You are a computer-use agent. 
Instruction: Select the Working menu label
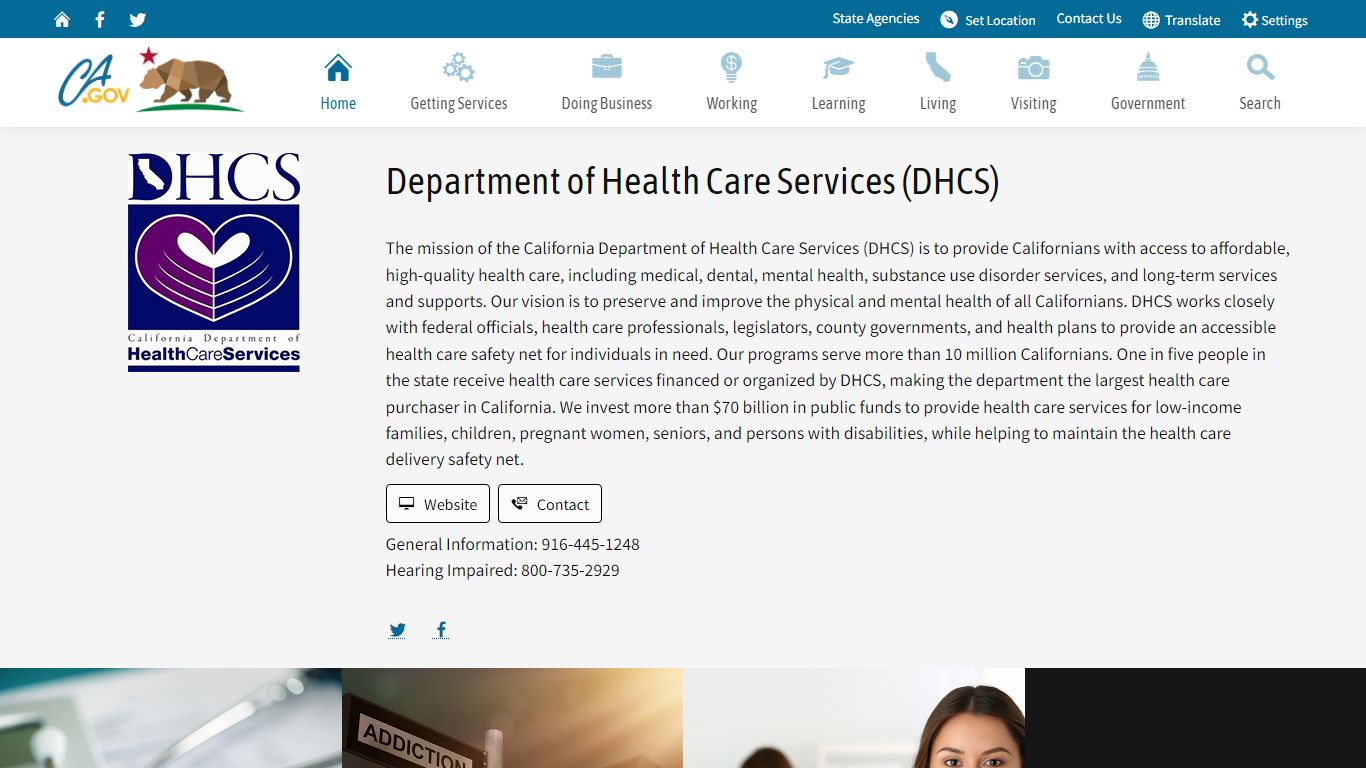pos(732,103)
